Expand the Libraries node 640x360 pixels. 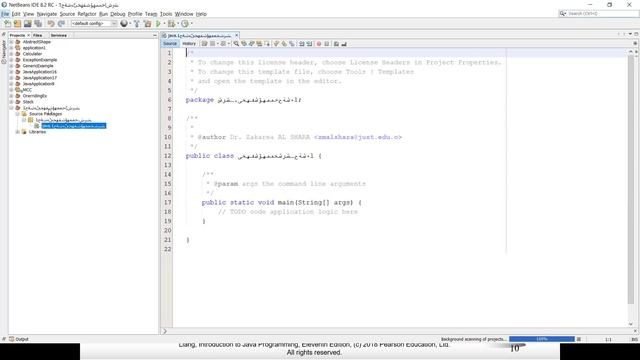coord(18,132)
